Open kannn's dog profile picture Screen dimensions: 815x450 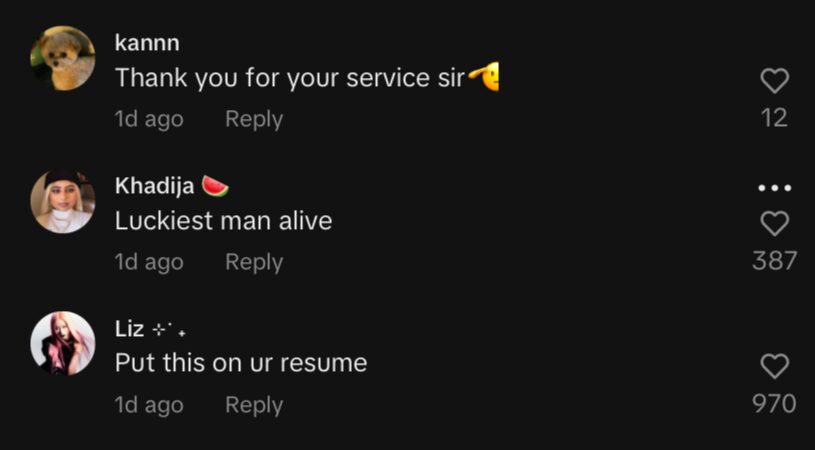click(x=63, y=58)
